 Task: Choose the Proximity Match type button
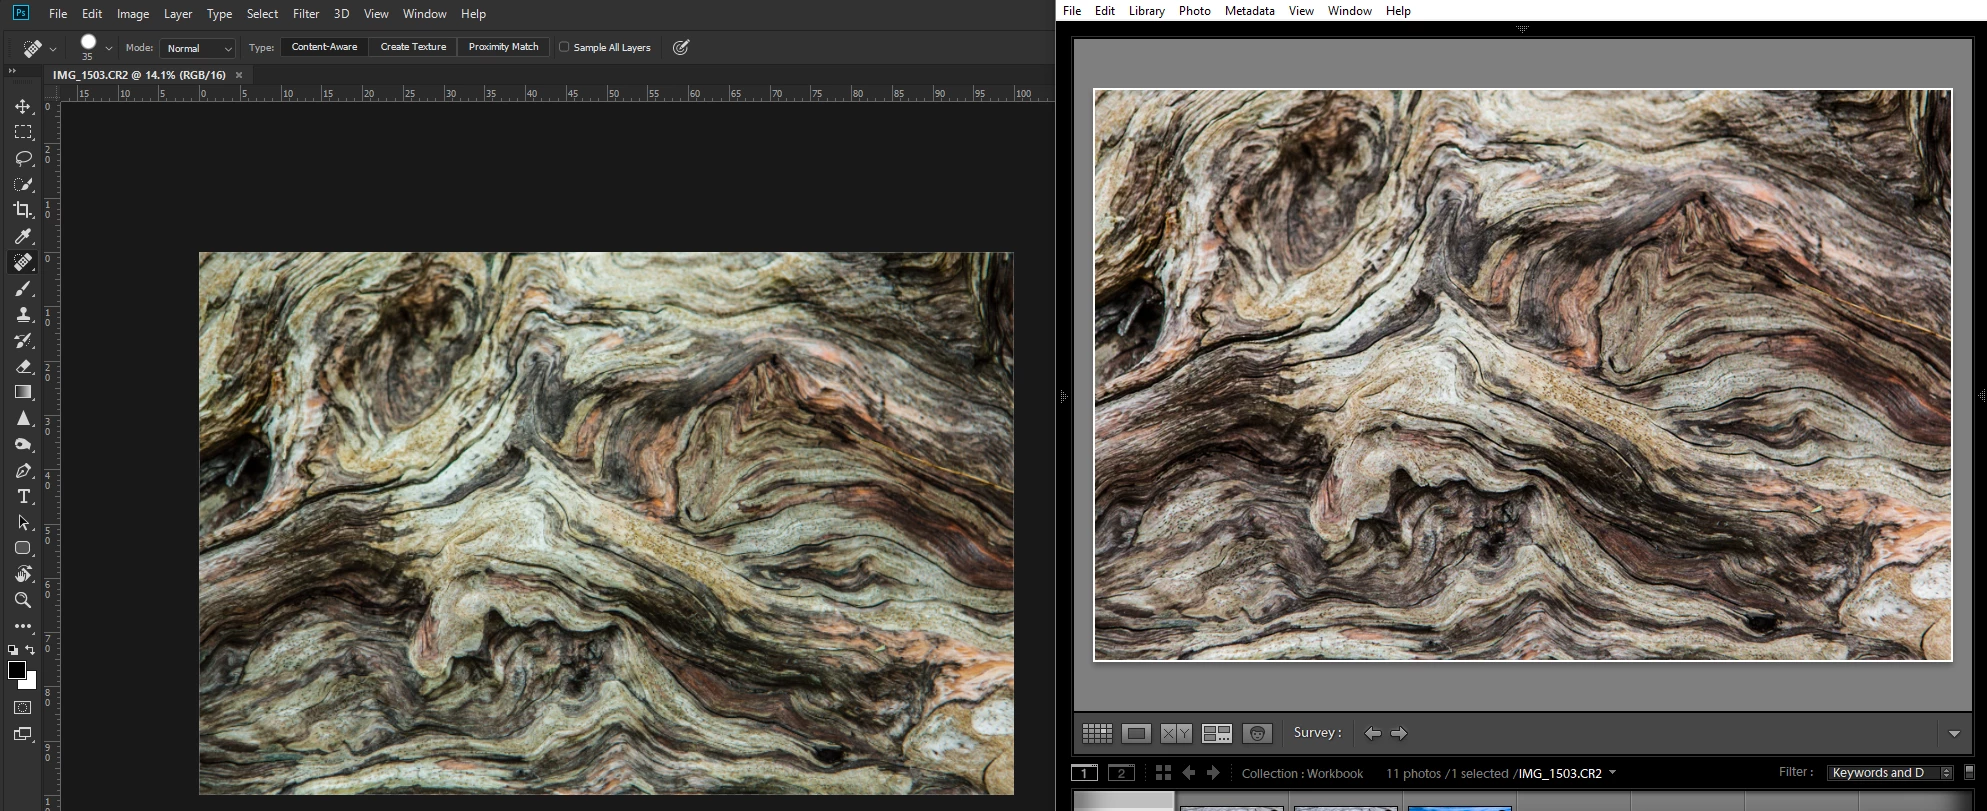[503, 47]
